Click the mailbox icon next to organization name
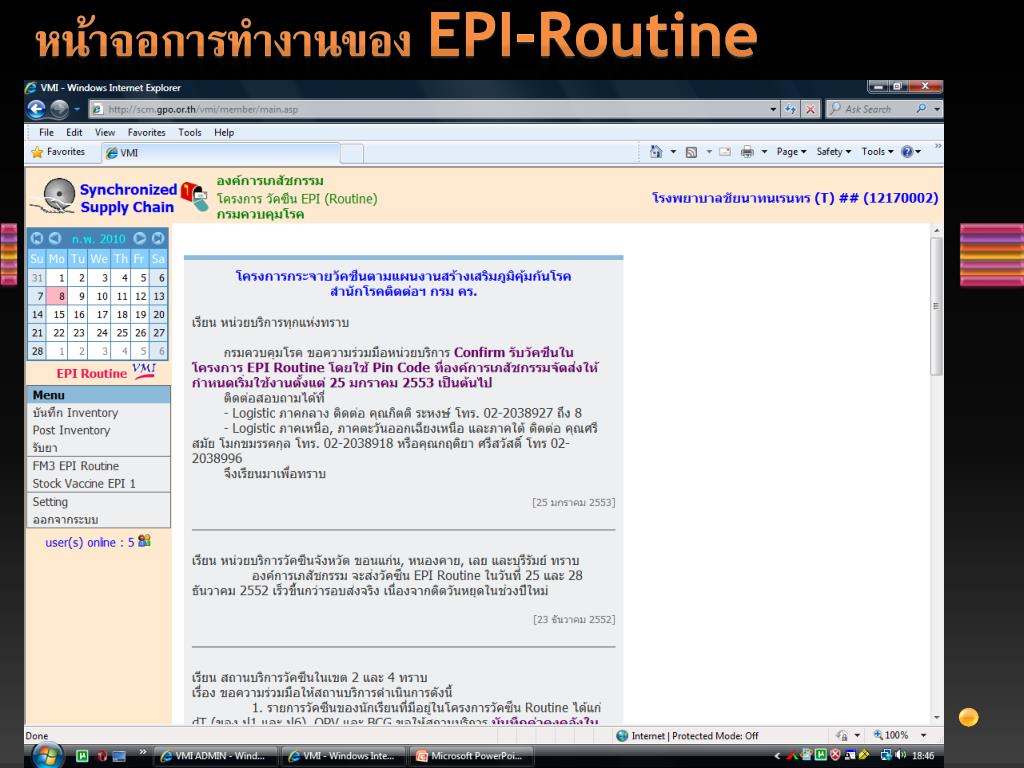 coord(194,196)
